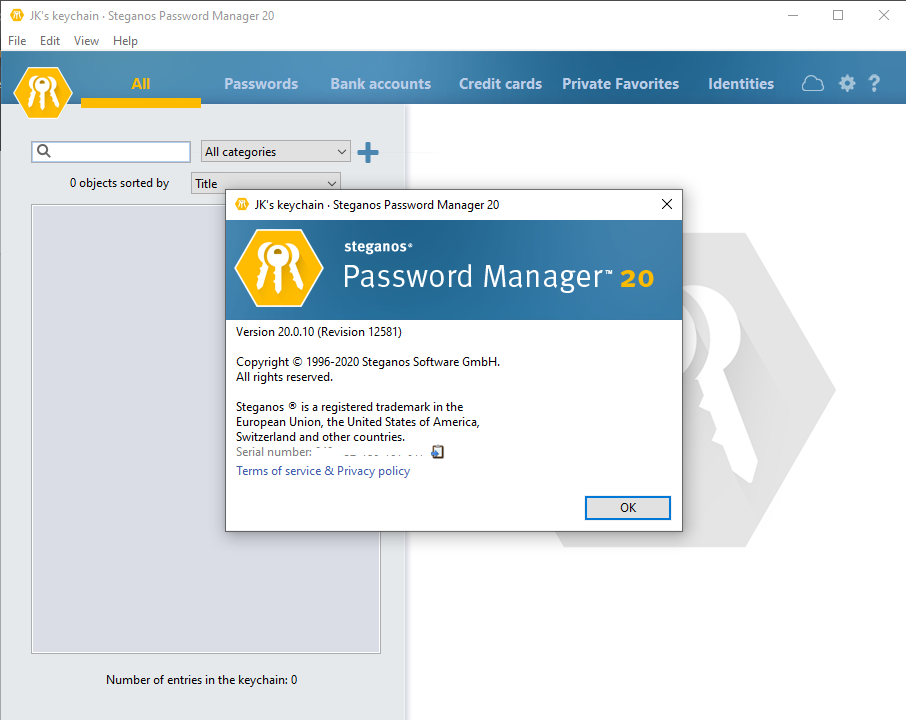906x720 pixels.
Task: Click the Copyright 1996-2020 Steganos text
Action: click(368, 362)
